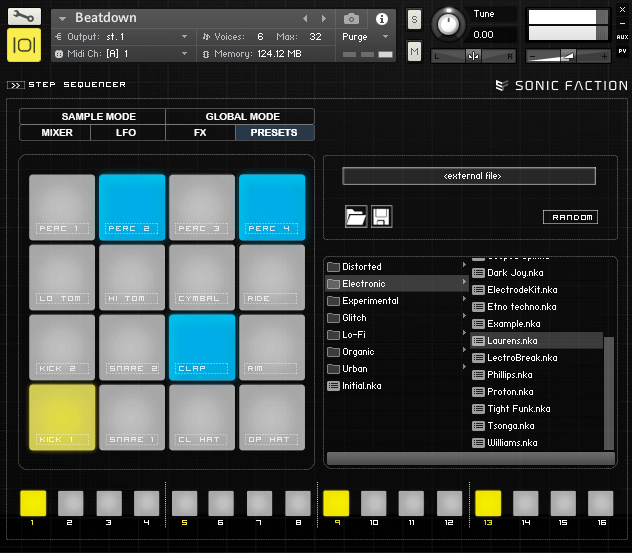Click the info icon in header

pos(381,18)
